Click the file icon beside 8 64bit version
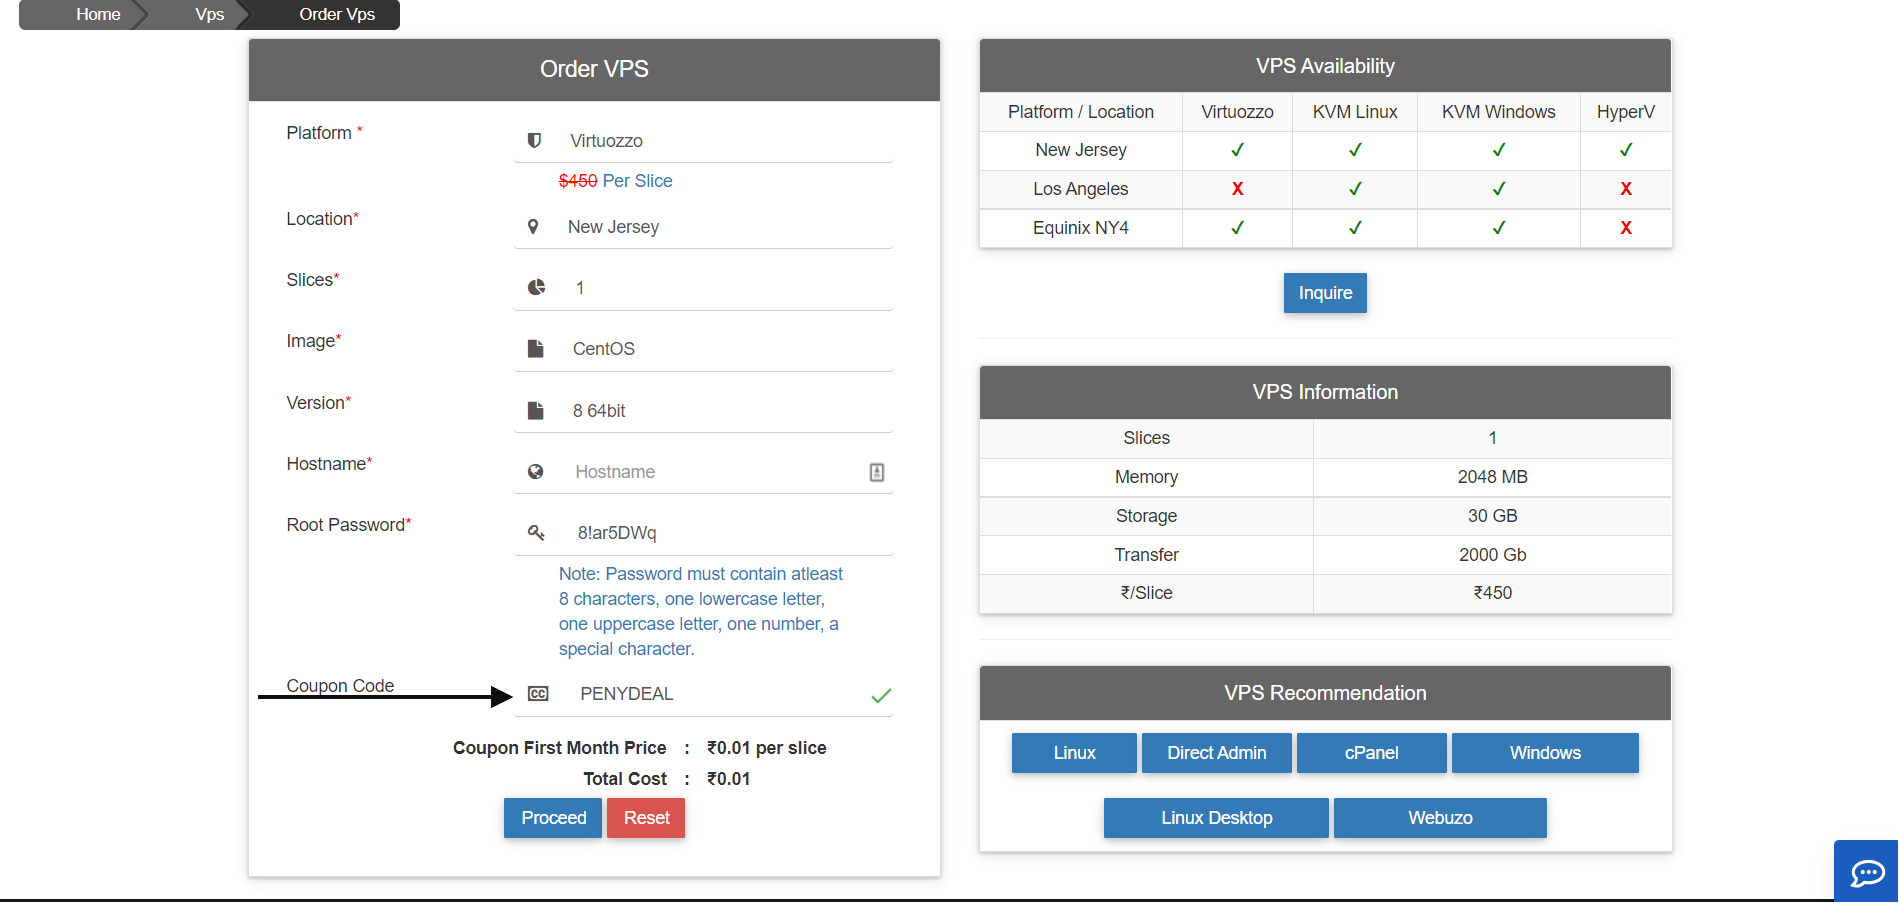Screen dimensions: 1899x903 [x=536, y=411]
